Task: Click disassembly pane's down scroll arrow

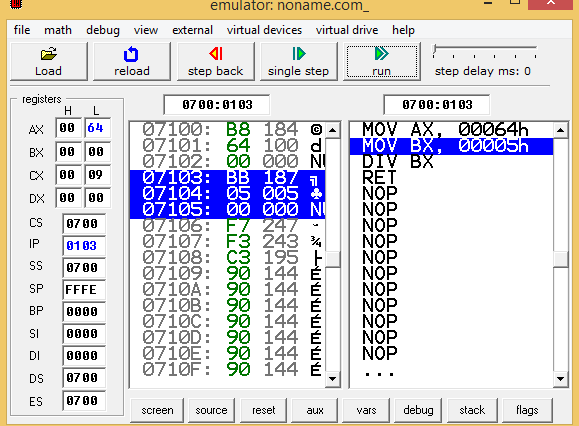Action: pyautogui.click(x=561, y=379)
